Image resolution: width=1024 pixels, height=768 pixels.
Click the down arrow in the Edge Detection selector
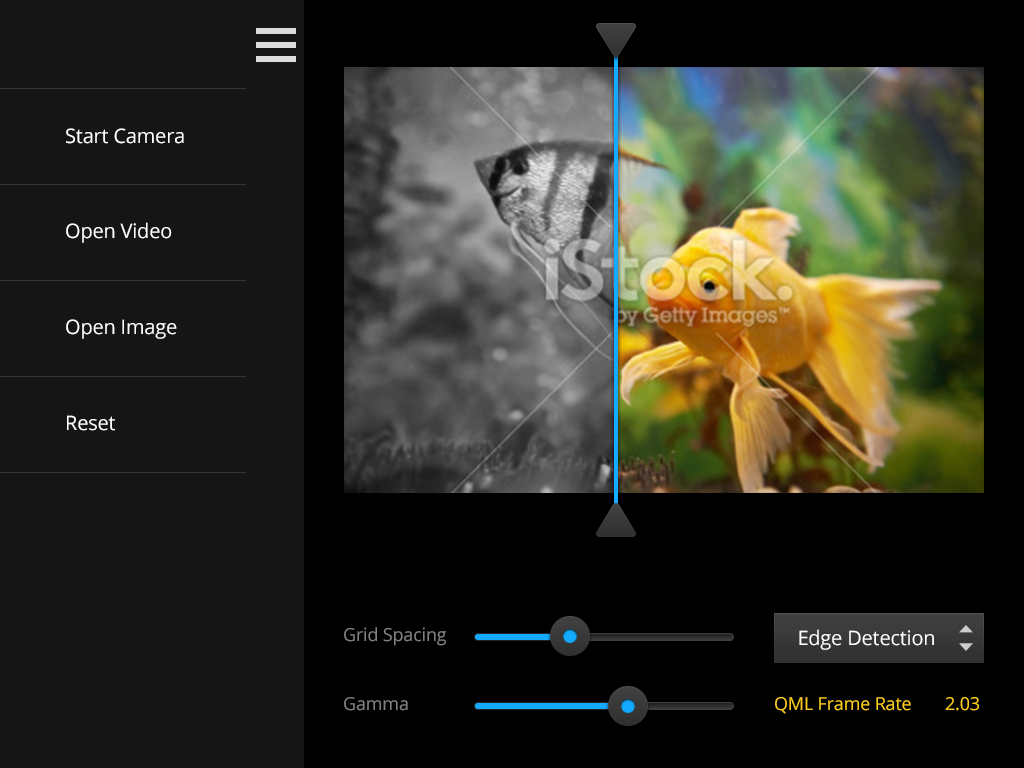pos(965,647)
